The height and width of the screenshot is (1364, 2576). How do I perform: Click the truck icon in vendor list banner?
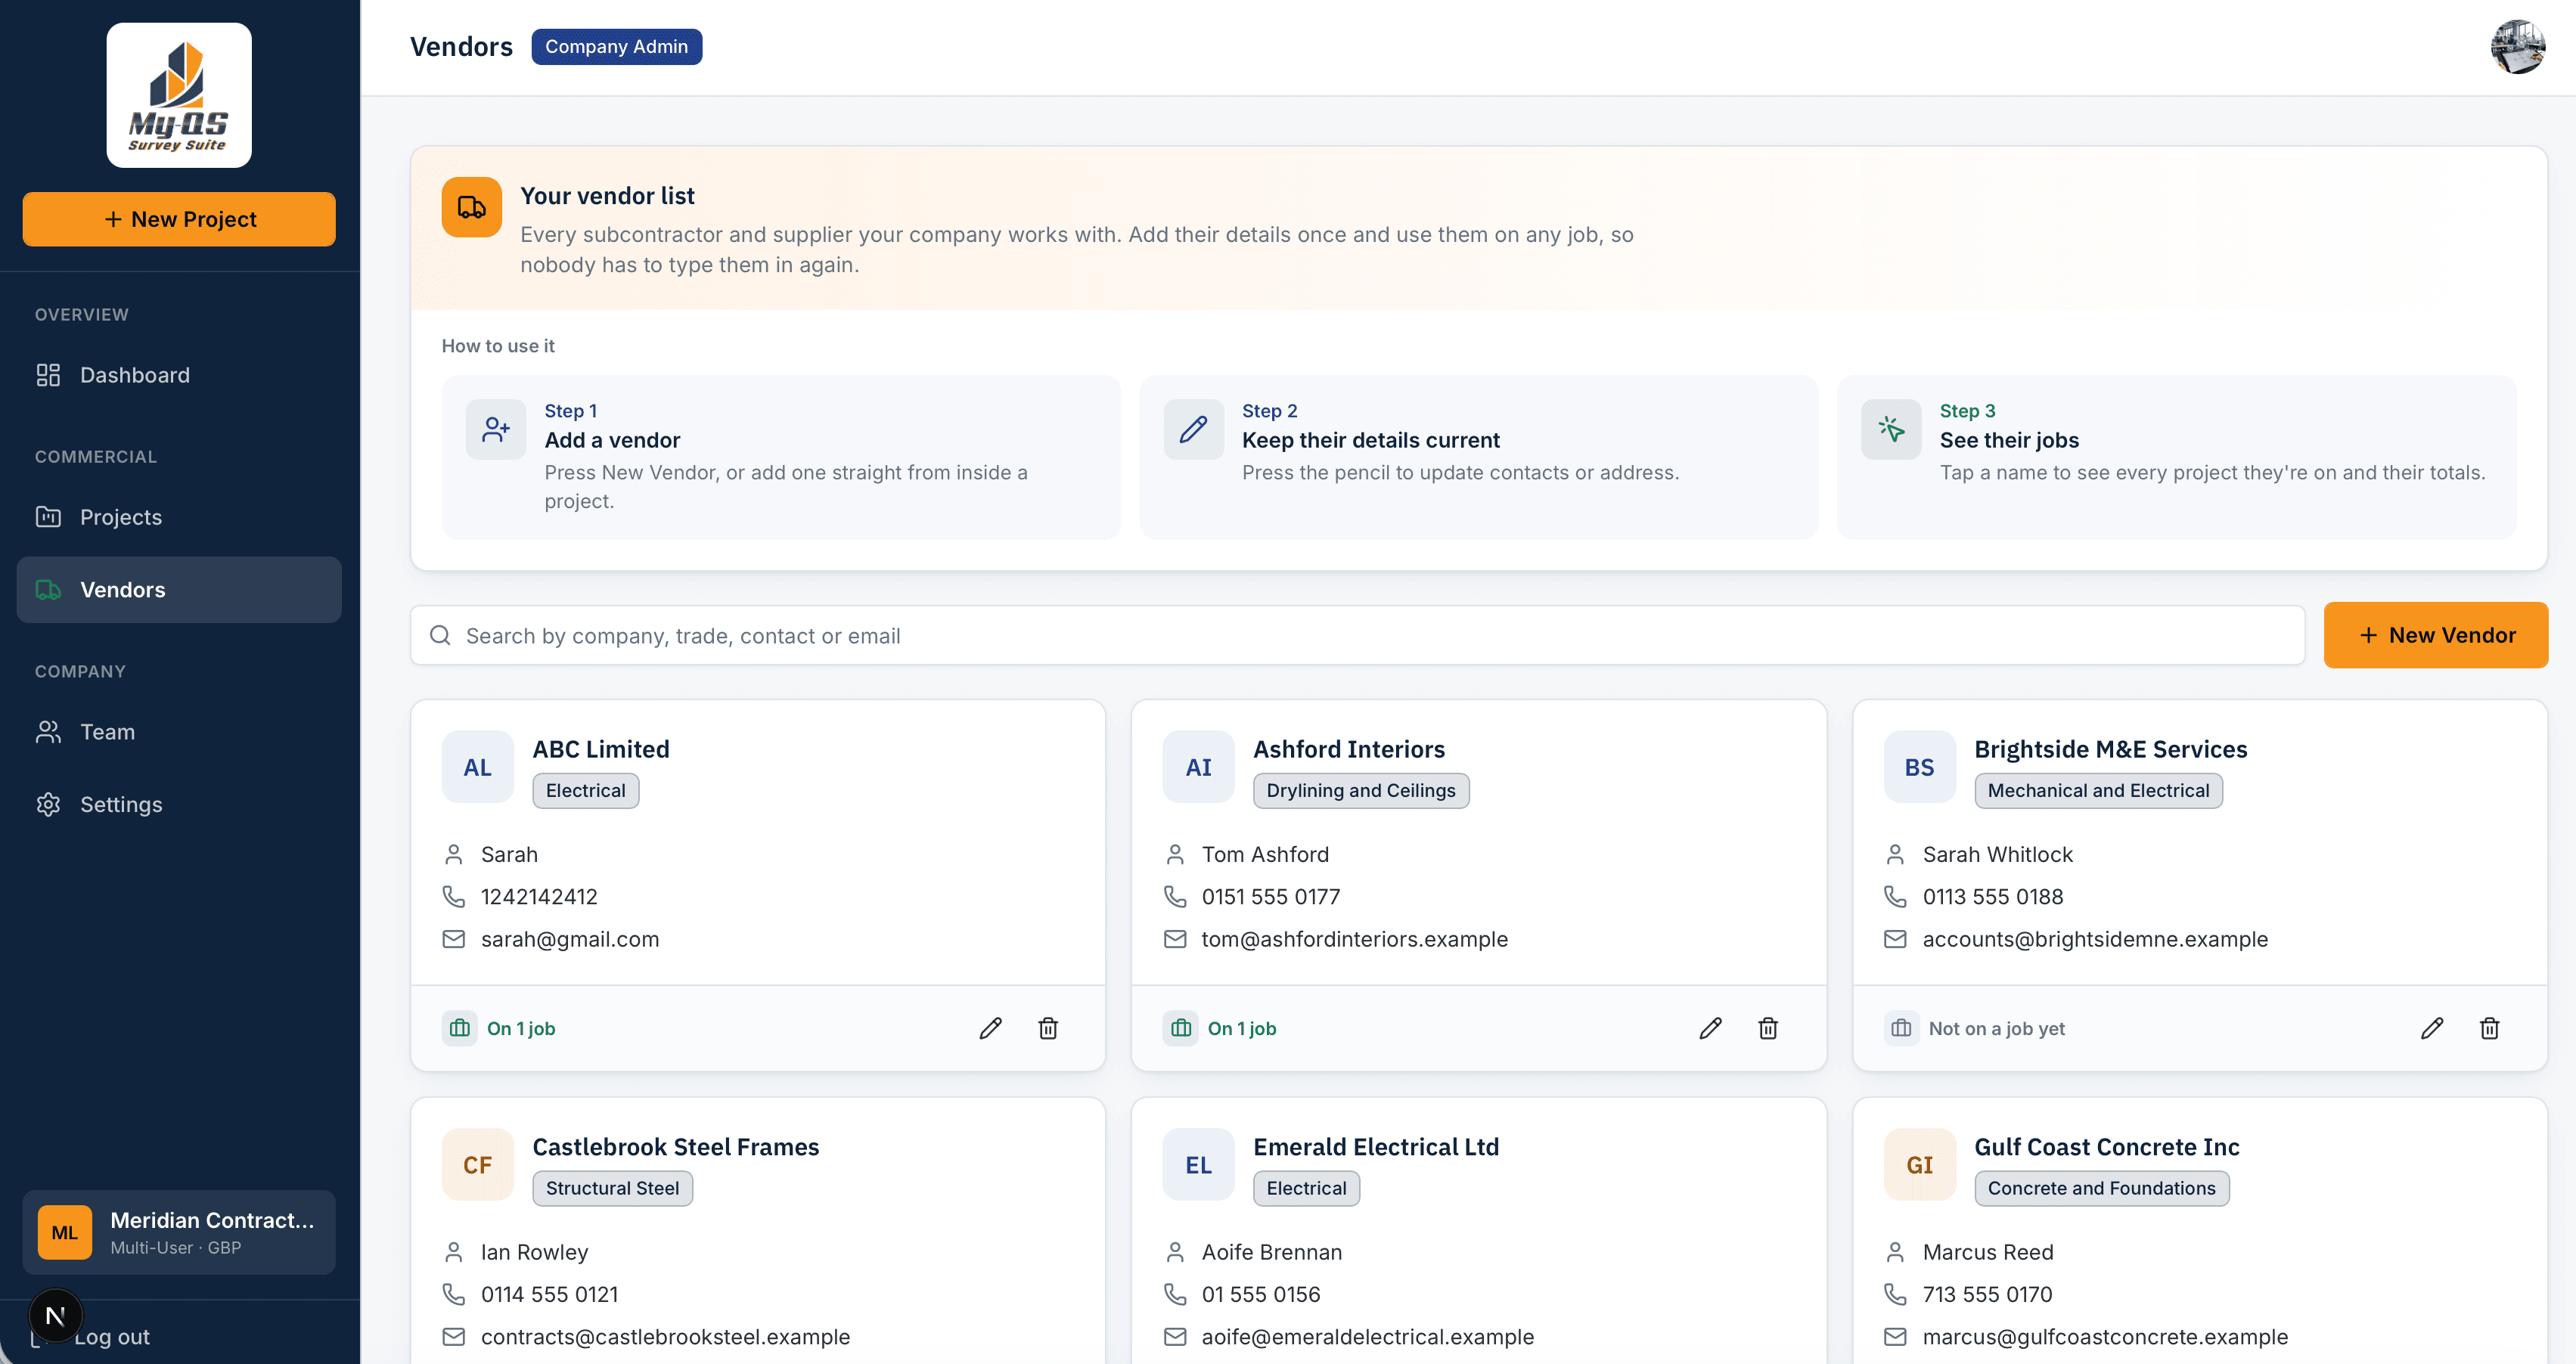pos(471,207)
